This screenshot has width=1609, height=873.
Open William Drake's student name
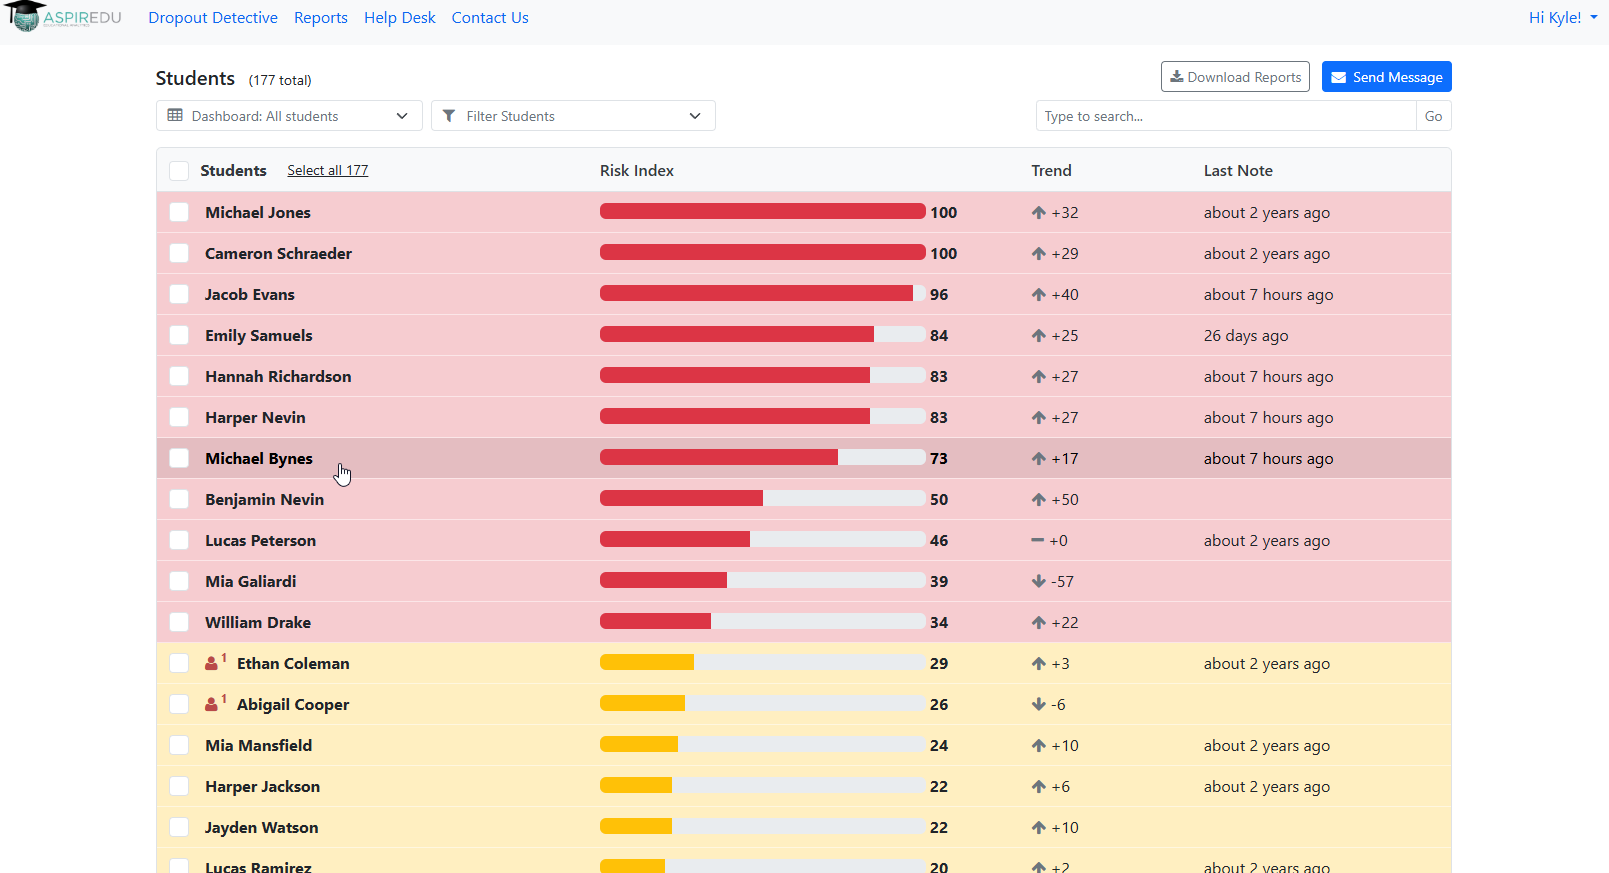(258, 622)
